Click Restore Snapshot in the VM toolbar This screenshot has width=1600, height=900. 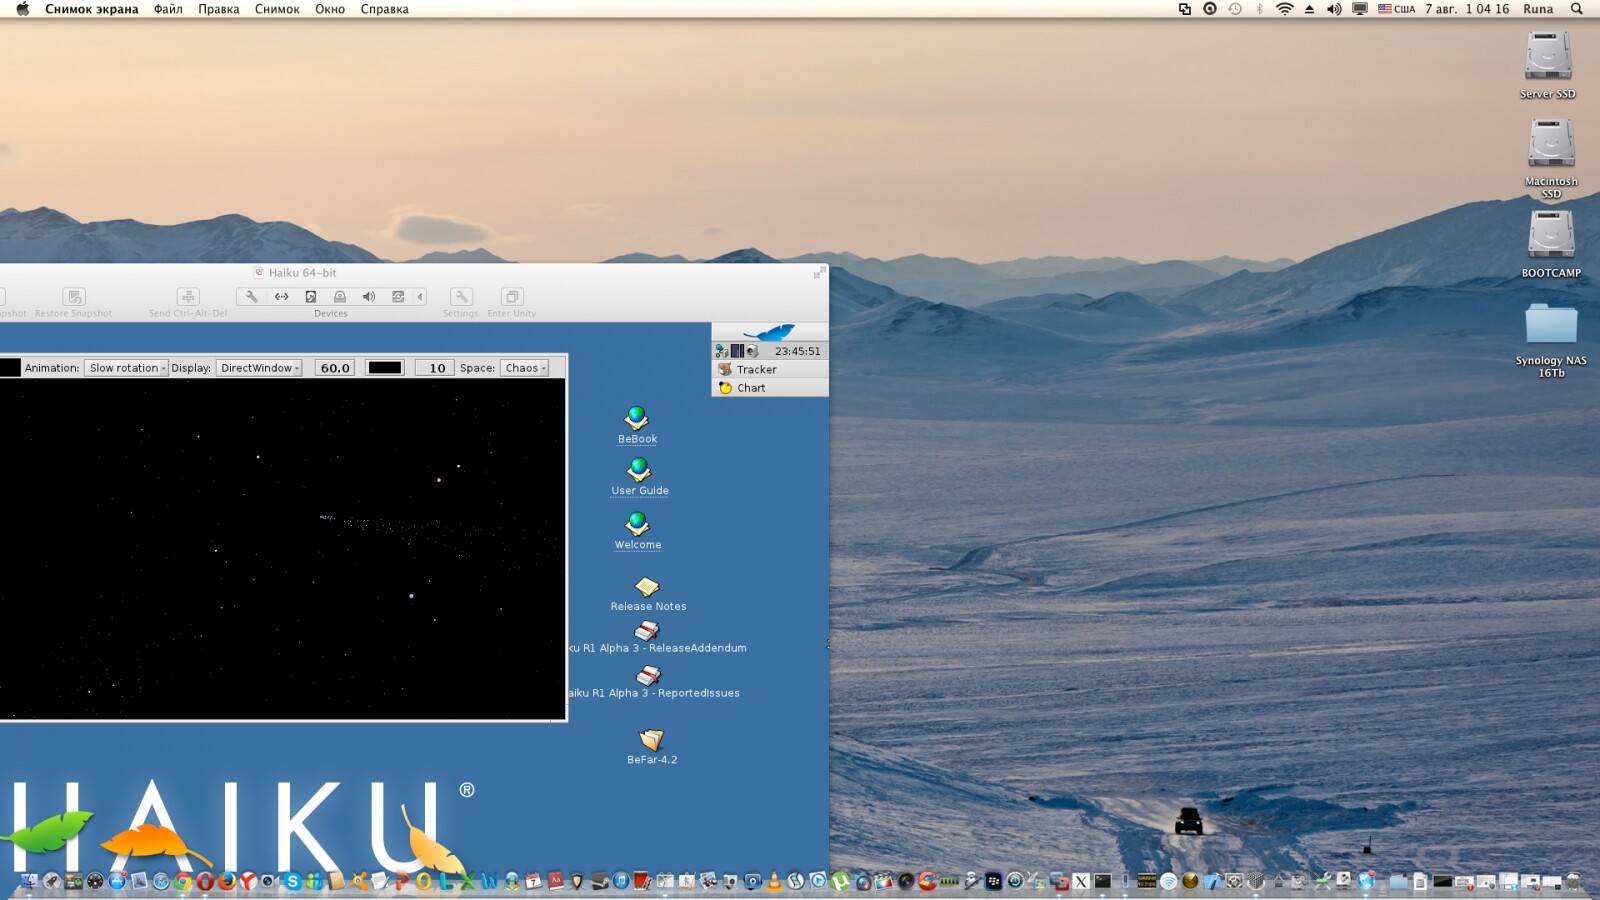tap(74, 303)
